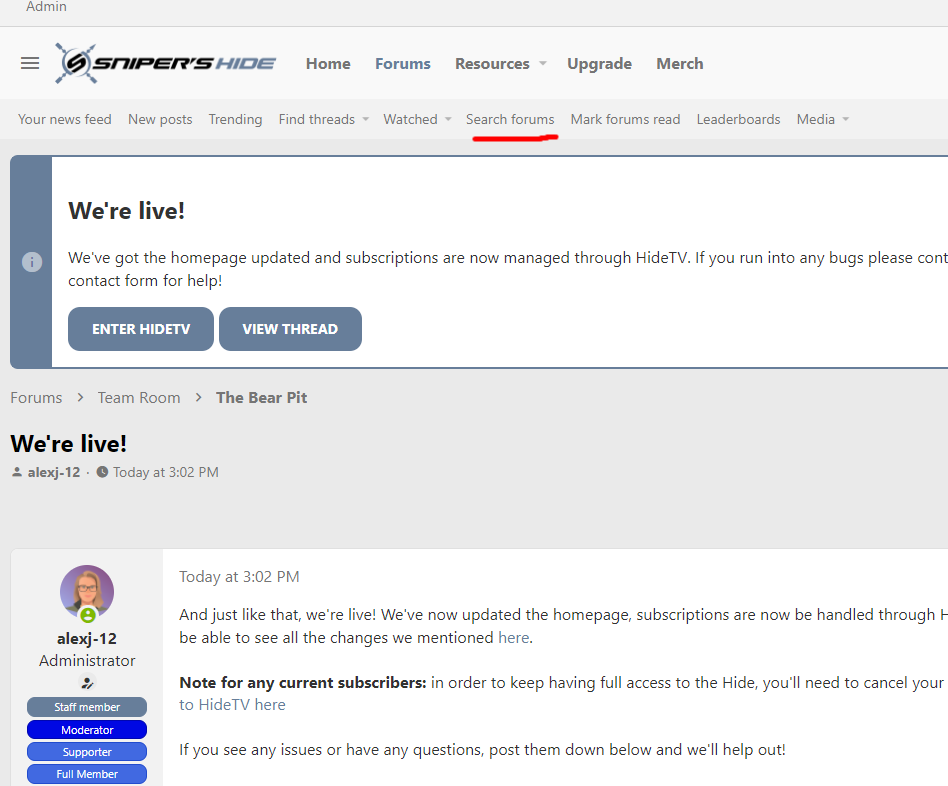Click the alexj-12 avatar picture

[87, 591]
